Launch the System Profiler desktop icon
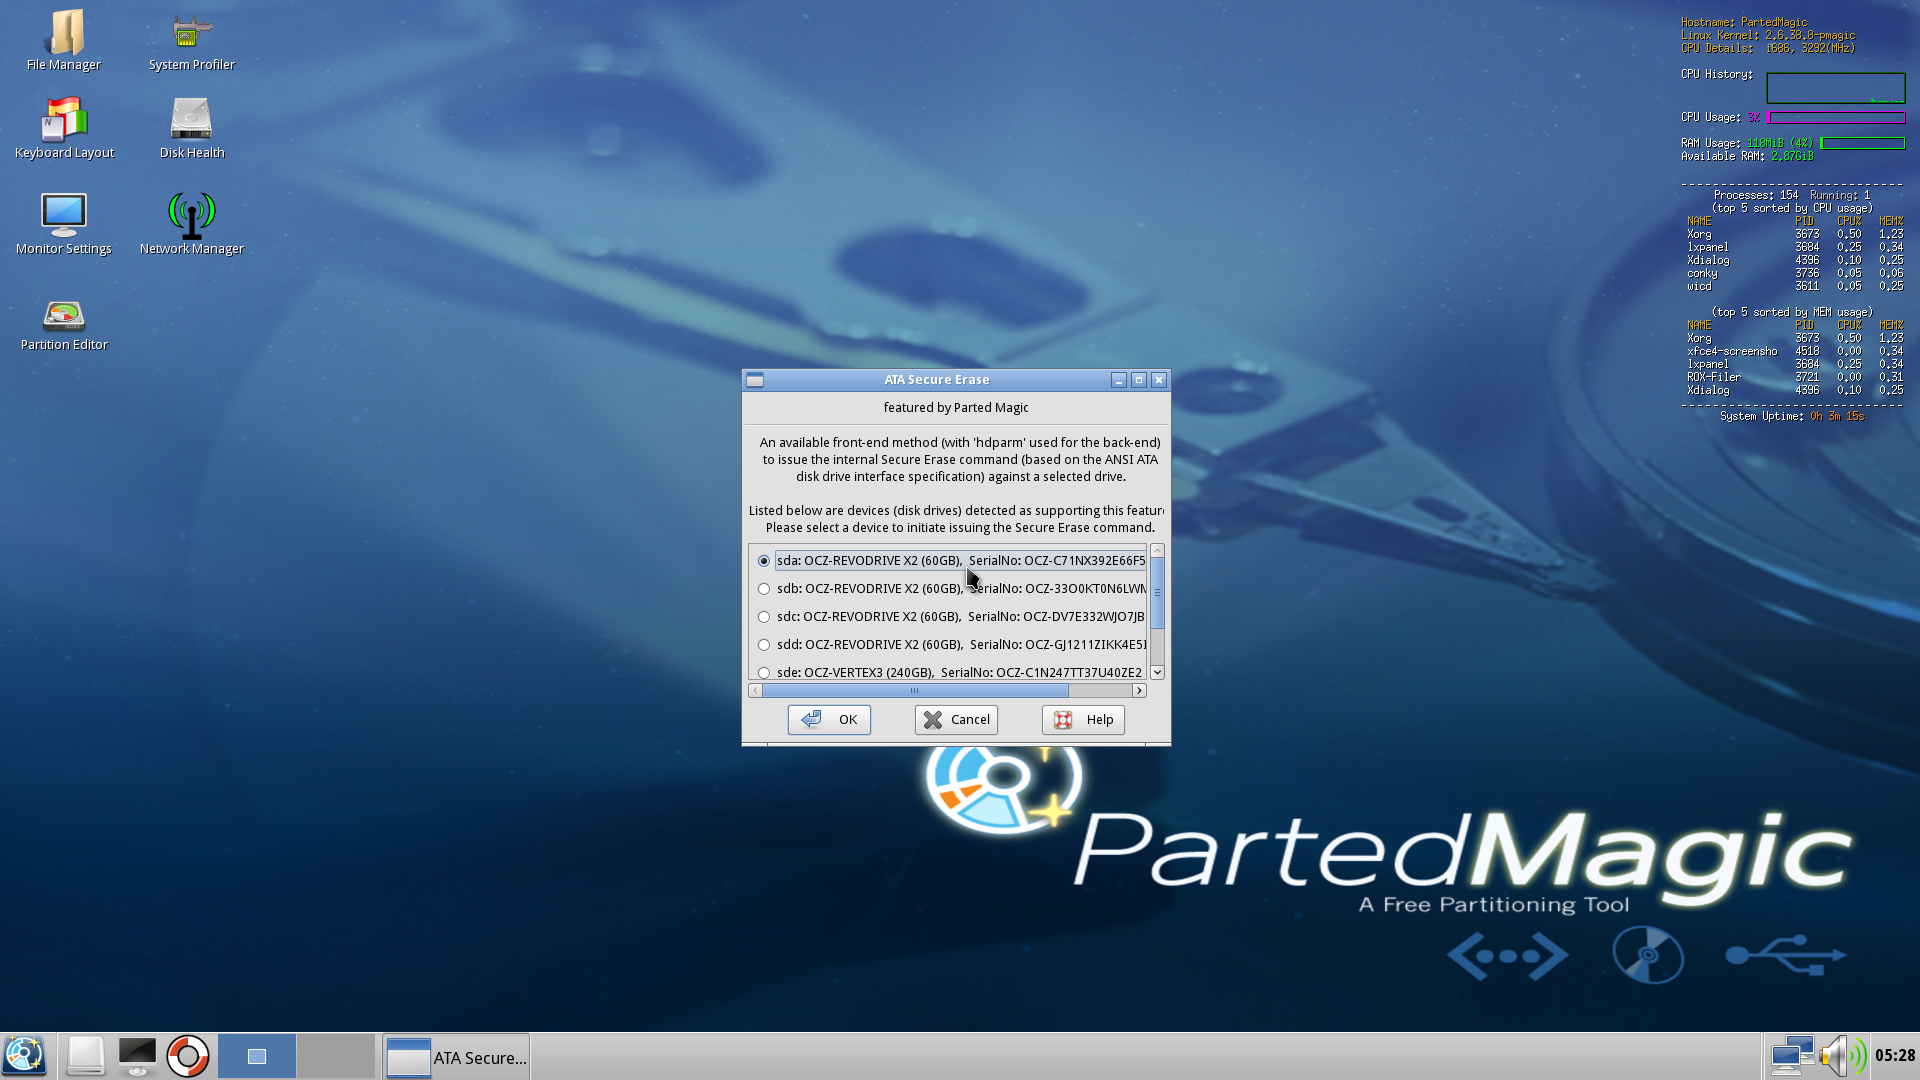The image size is (1920, 1080). coord(191,41)
